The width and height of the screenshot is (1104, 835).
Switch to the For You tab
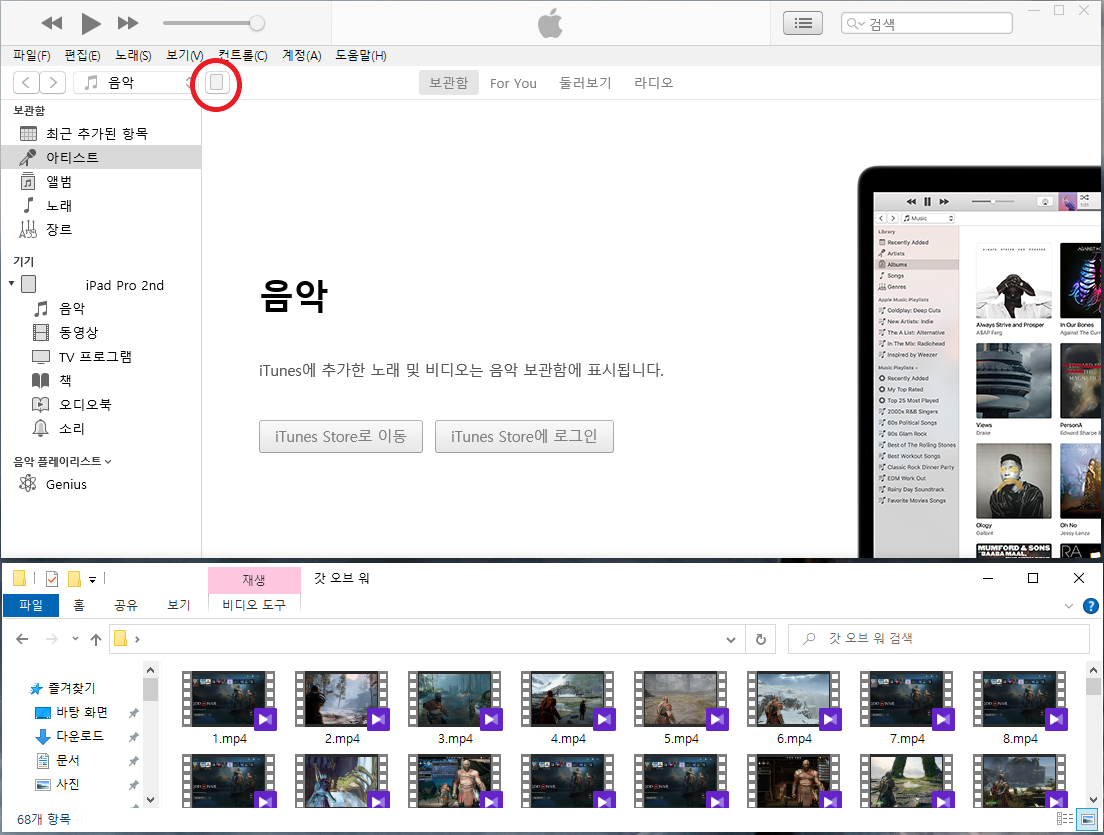click(513, 83)
